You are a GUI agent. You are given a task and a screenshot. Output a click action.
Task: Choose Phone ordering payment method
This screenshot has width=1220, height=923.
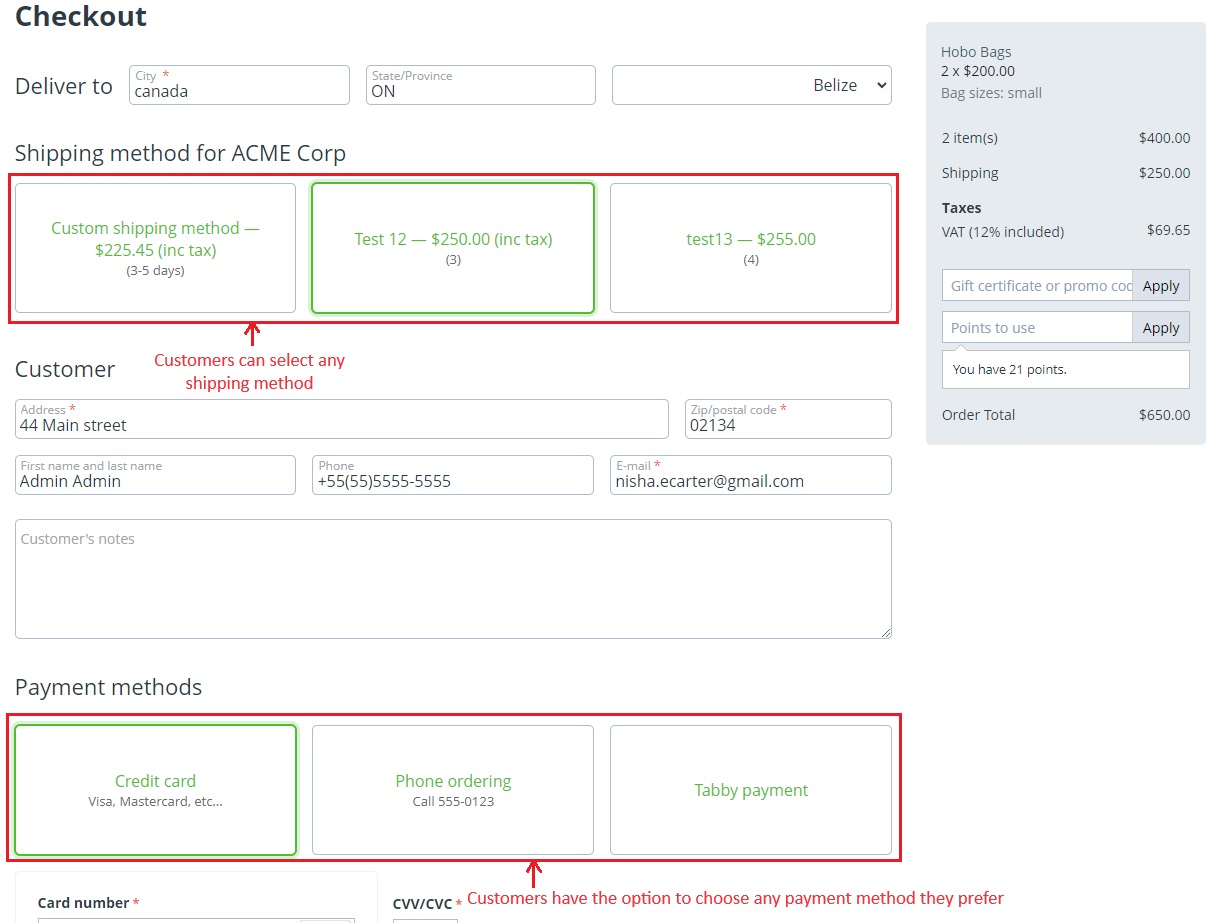pyautogui.click(x=453, y=790)
